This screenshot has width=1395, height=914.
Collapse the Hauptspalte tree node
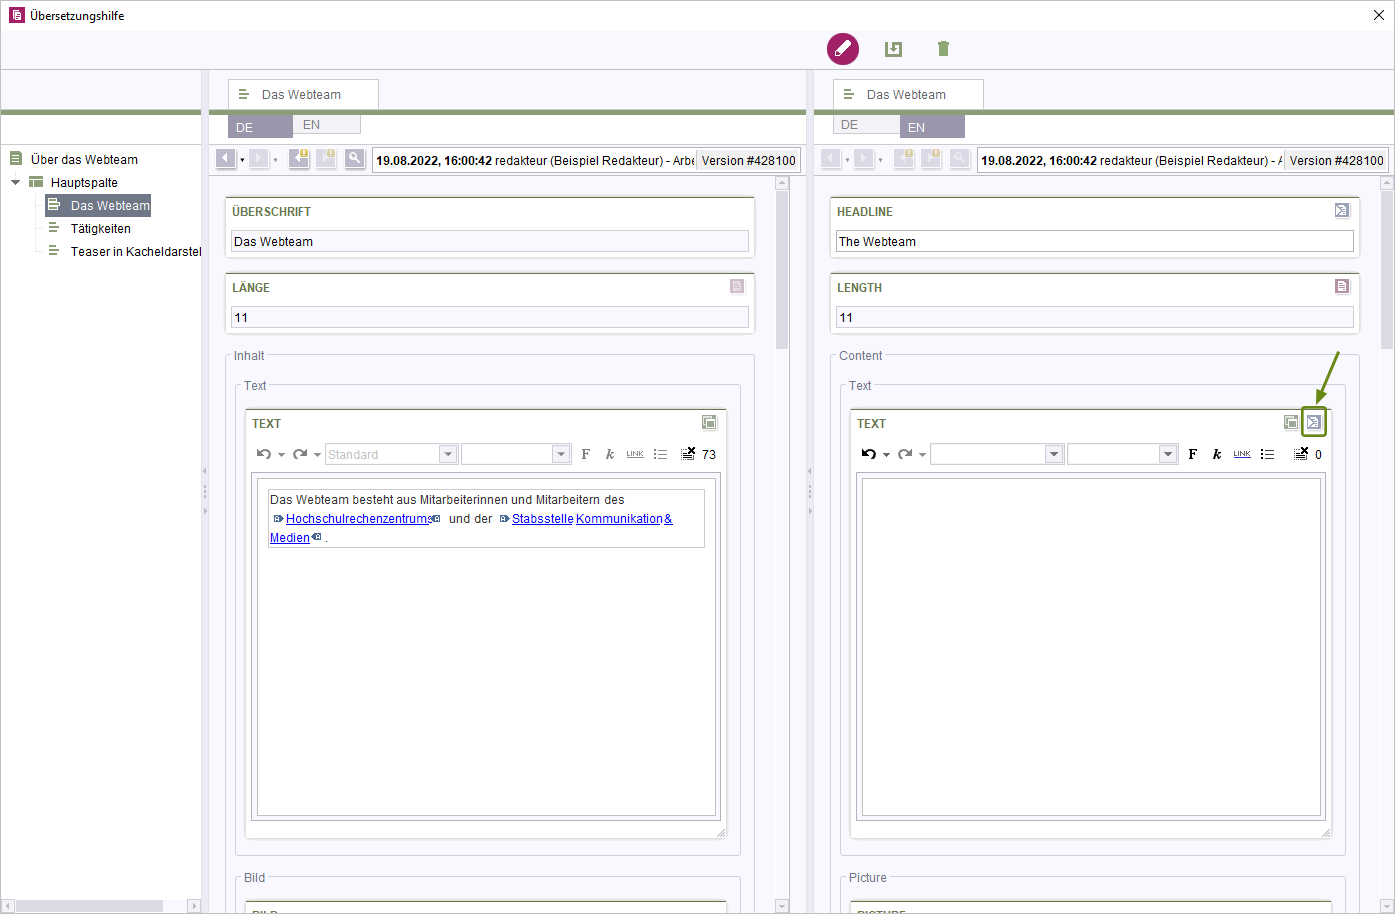point(15,182)
